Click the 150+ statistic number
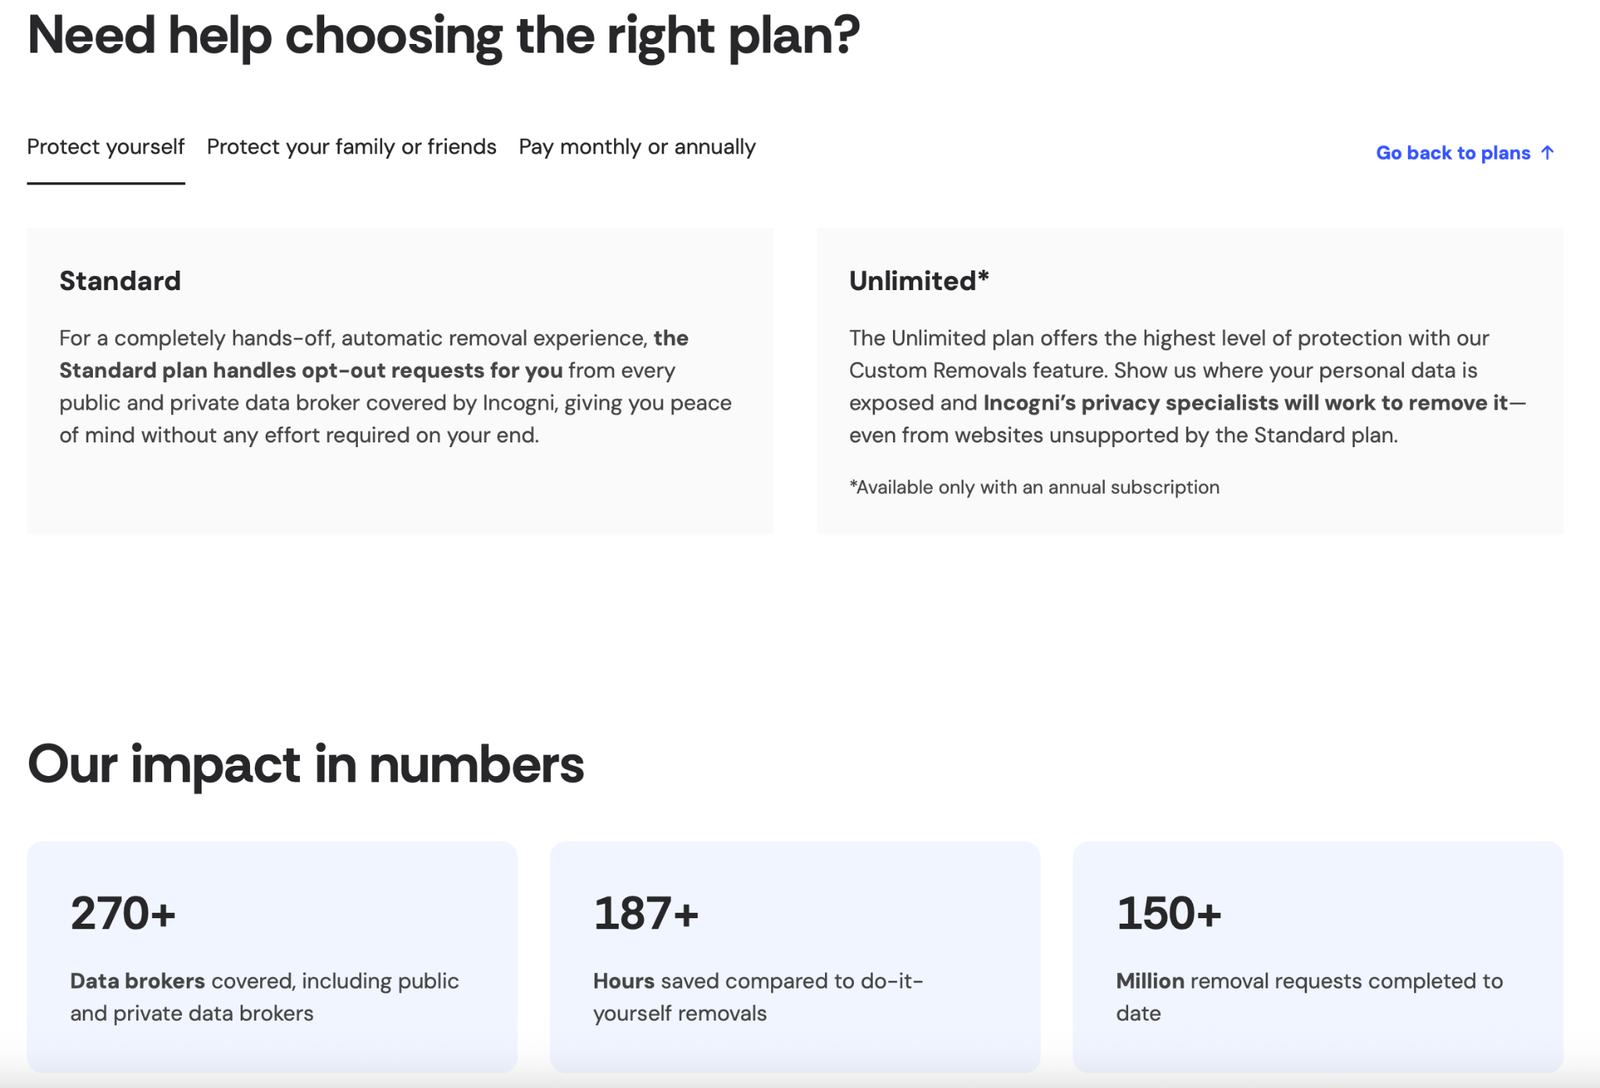Screen dimensions: 1600x1088 tap(1169, 913)
